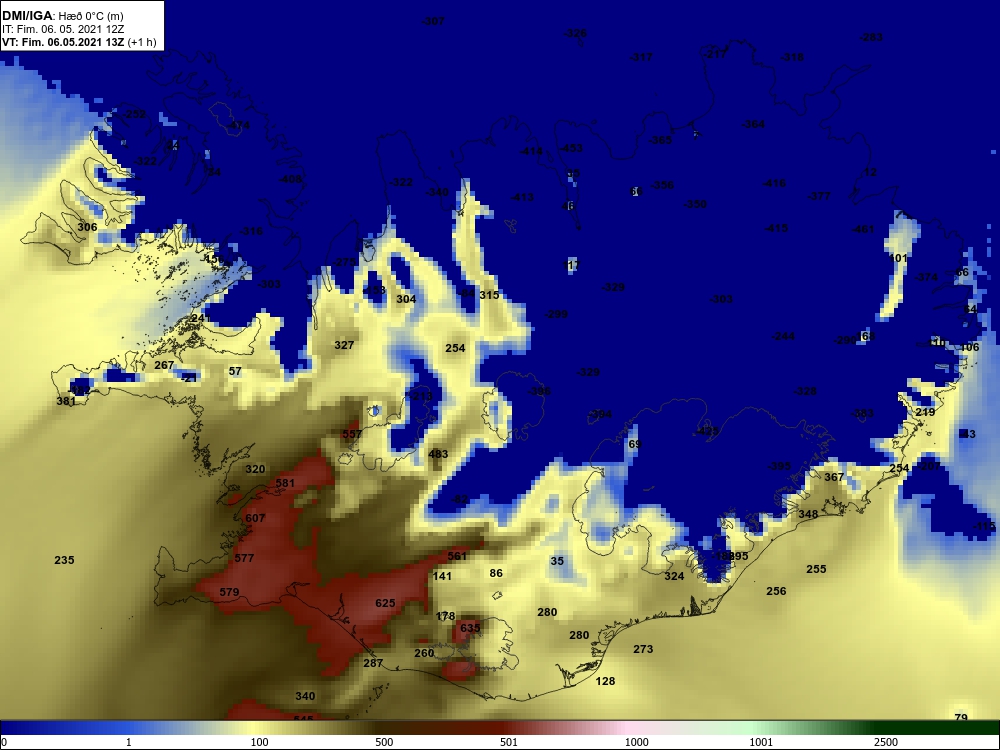Viewport: 1000px width, 750px height.
Task: Click the 579 reading
Action: pyautogui.click(x=229, y=592)
